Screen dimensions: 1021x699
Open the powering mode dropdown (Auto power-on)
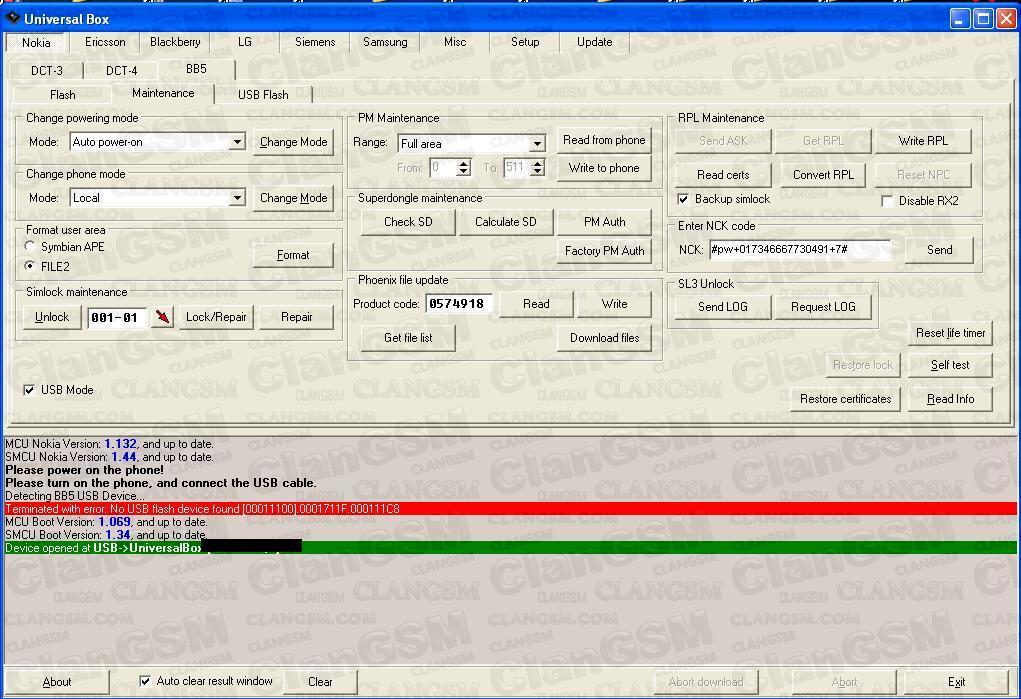[238, 142]
